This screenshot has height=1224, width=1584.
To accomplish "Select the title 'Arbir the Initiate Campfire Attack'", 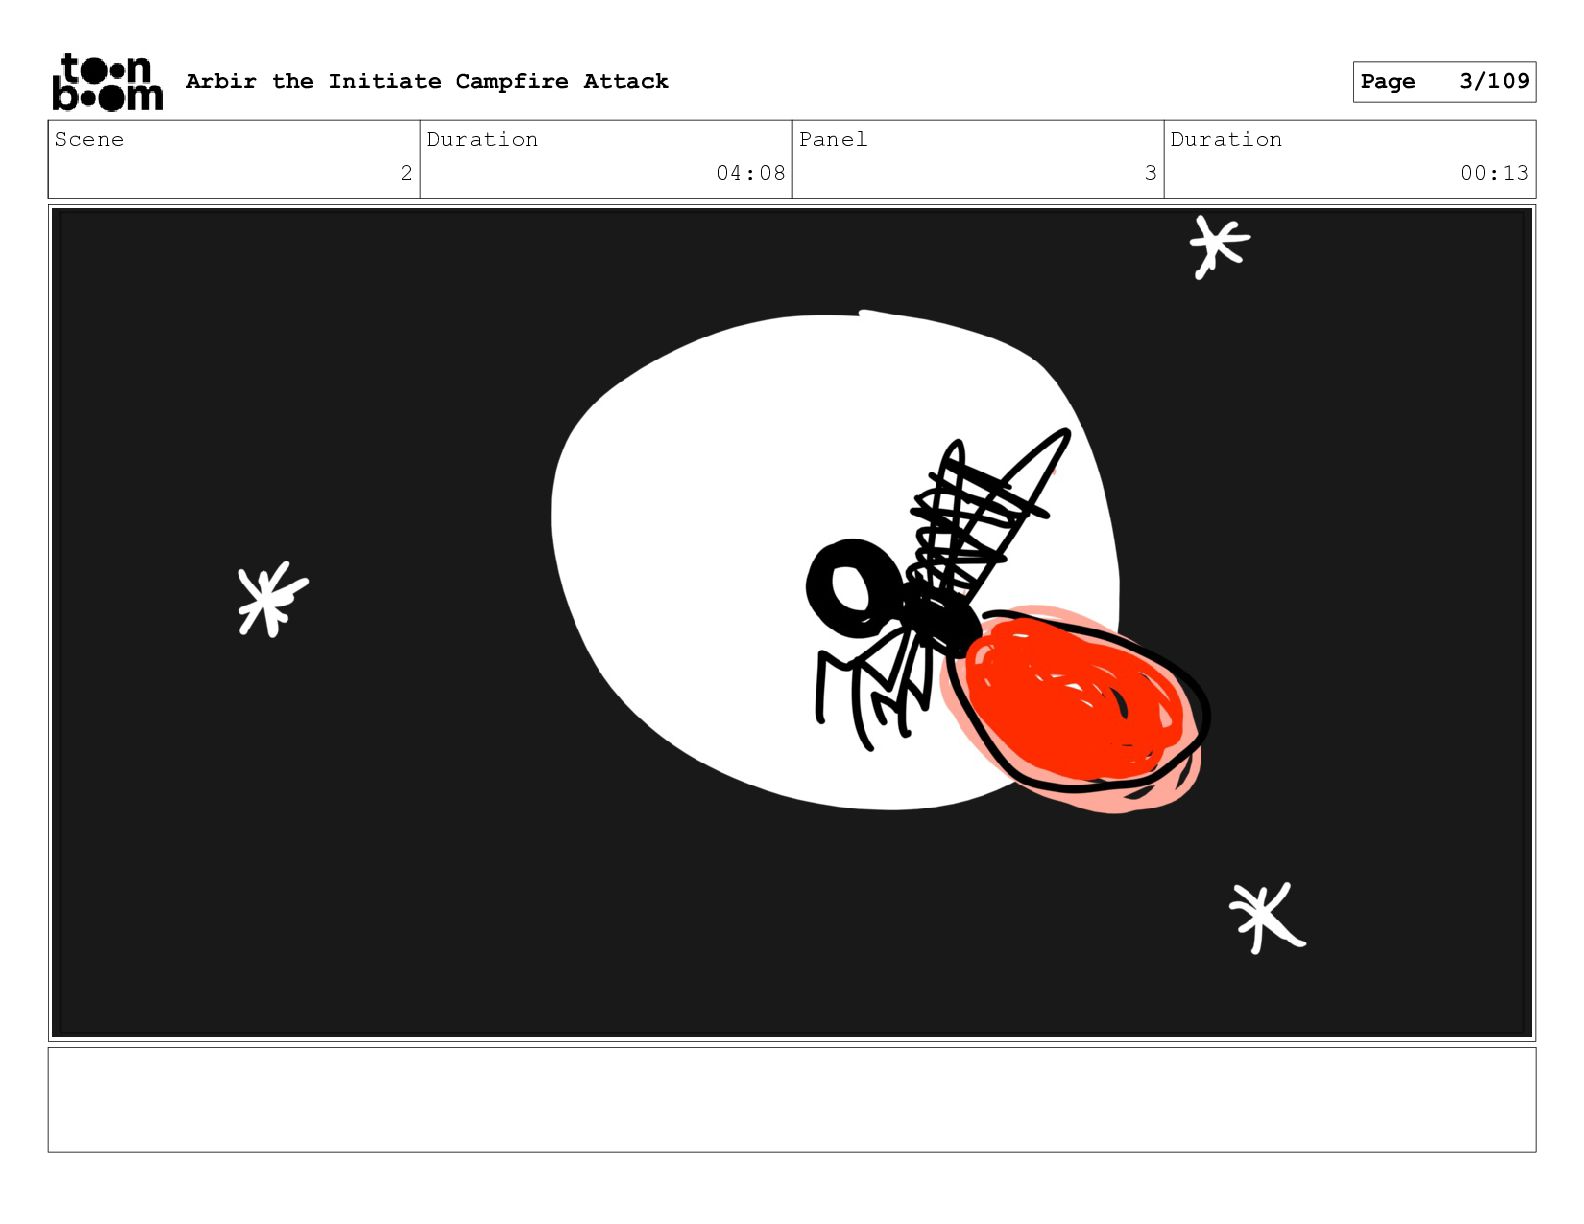I will 427,81.
